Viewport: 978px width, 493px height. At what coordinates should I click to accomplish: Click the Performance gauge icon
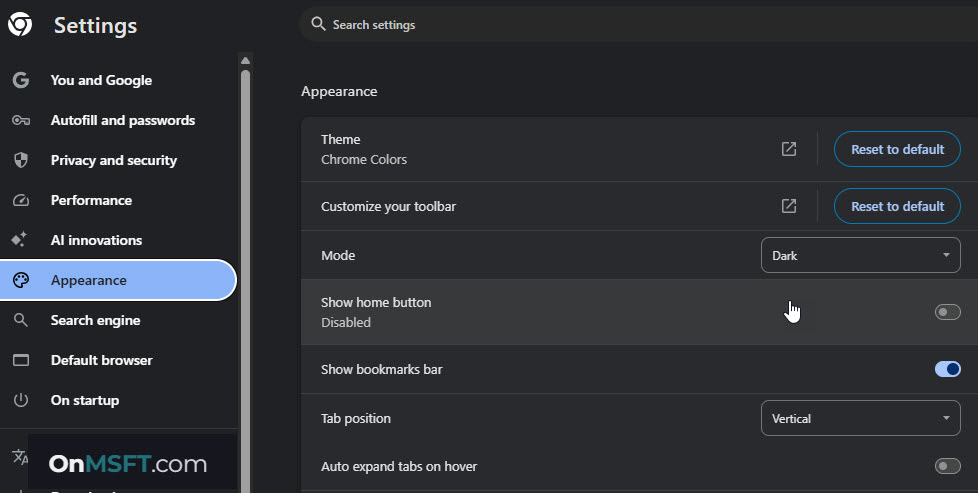pyautogui.click(x=20, y=200)
